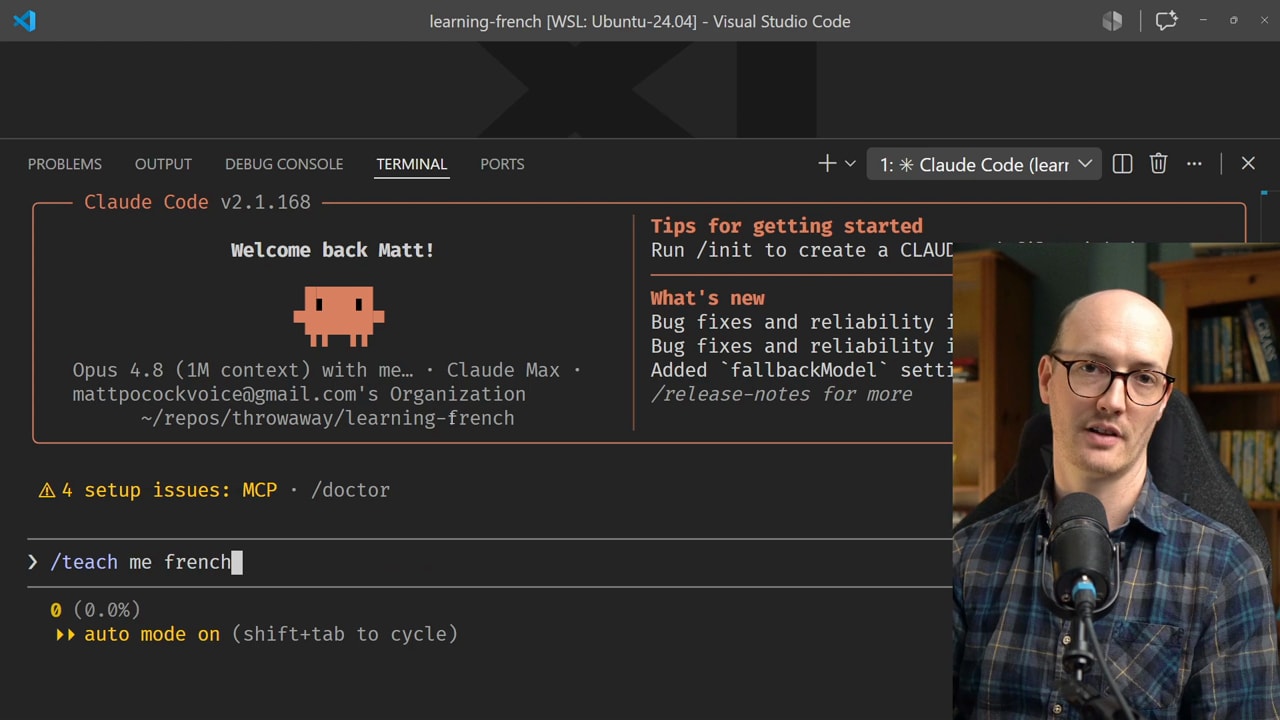Click the ~/repos/throwaway/learning-french path
The image size is (1280, 720).
click(x=328, y=418)
